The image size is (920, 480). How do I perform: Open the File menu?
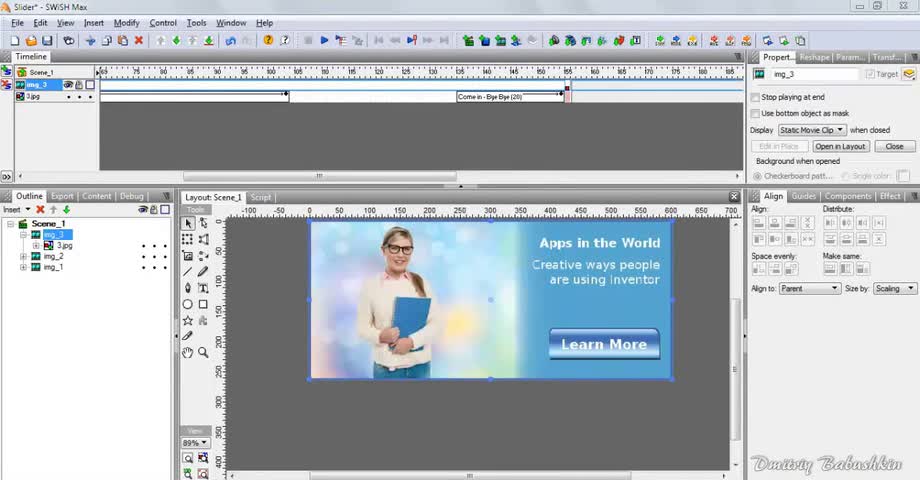pos(18,23)
